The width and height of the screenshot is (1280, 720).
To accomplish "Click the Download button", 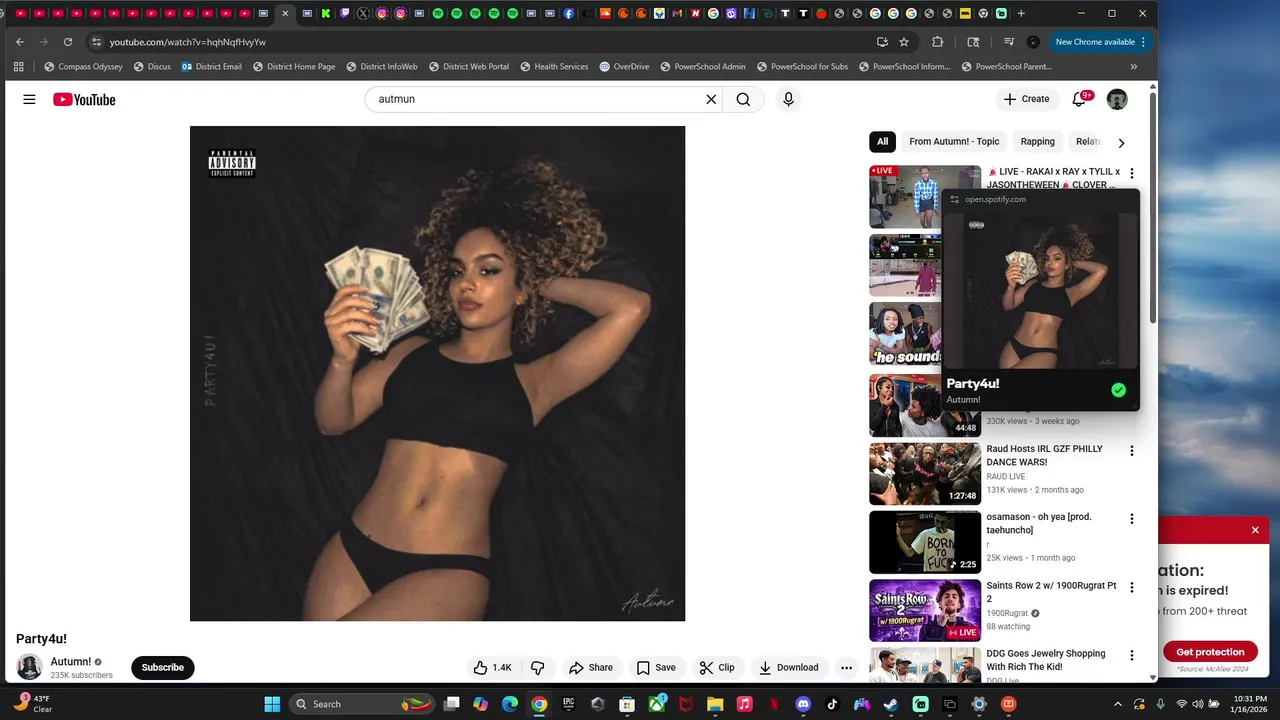I will click(x=788, y=667).
